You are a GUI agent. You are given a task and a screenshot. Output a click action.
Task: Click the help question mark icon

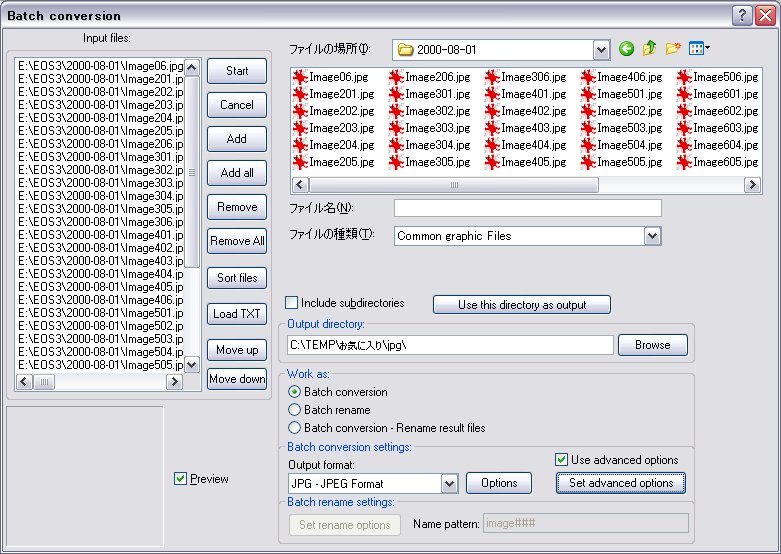click(741, 15)
